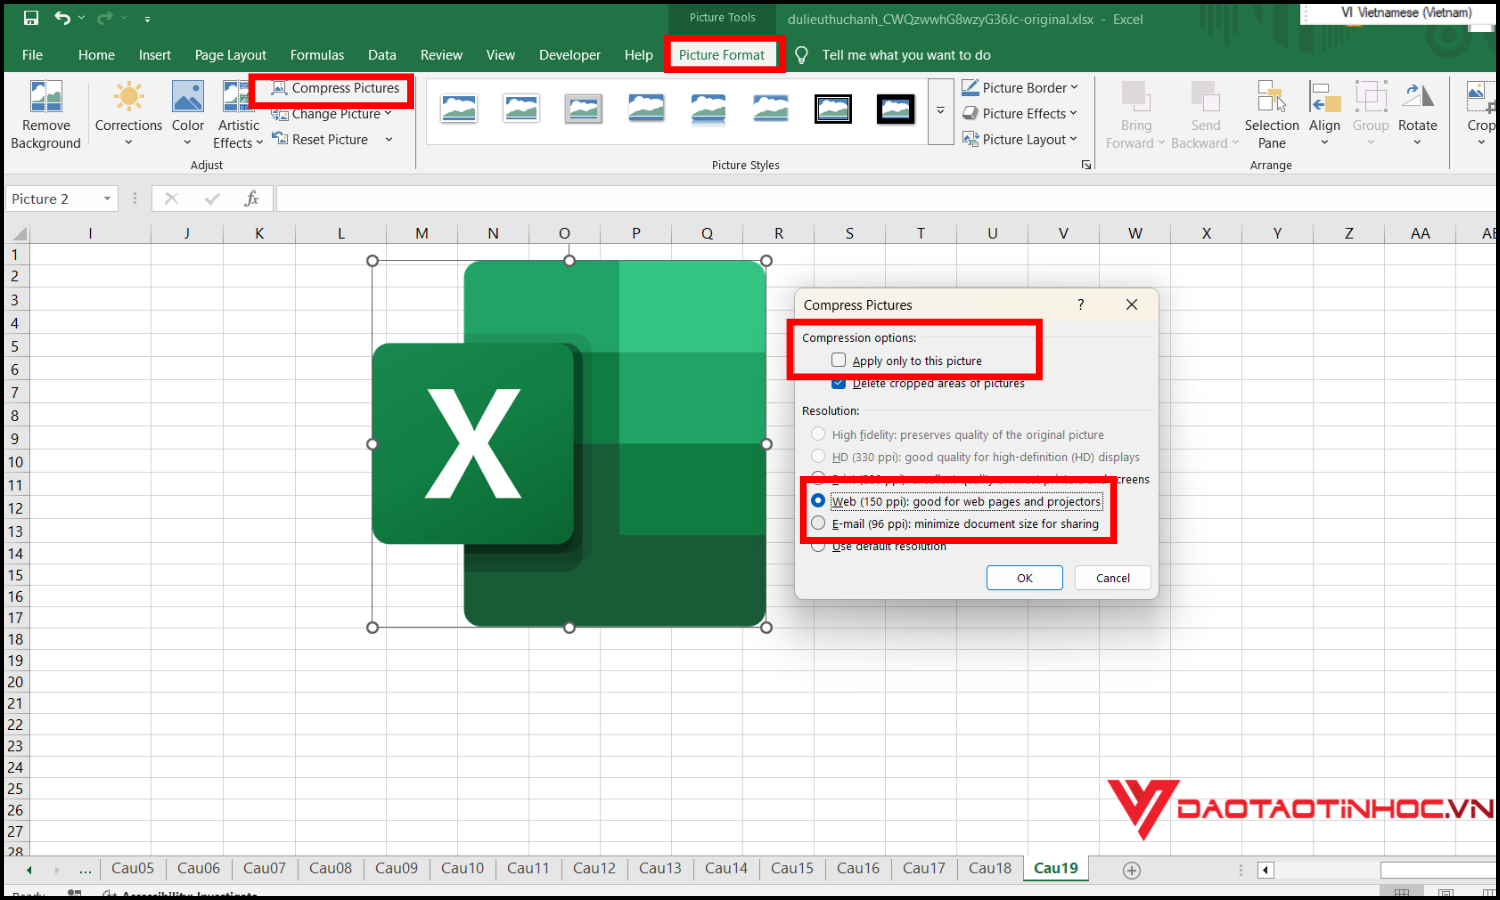Click the Reset Picture icon
This screenshot has height=900, width=1500.
(280, 140)
